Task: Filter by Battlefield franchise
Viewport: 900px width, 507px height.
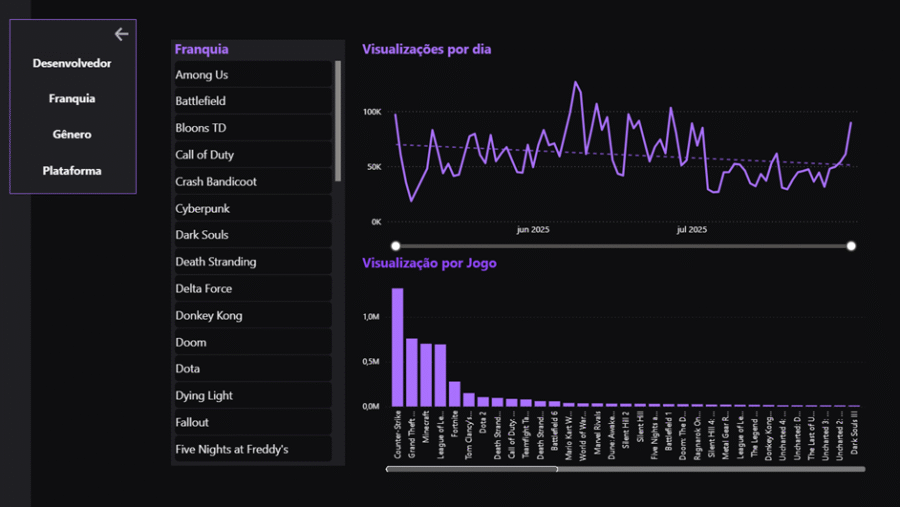Action: point(252,101)
